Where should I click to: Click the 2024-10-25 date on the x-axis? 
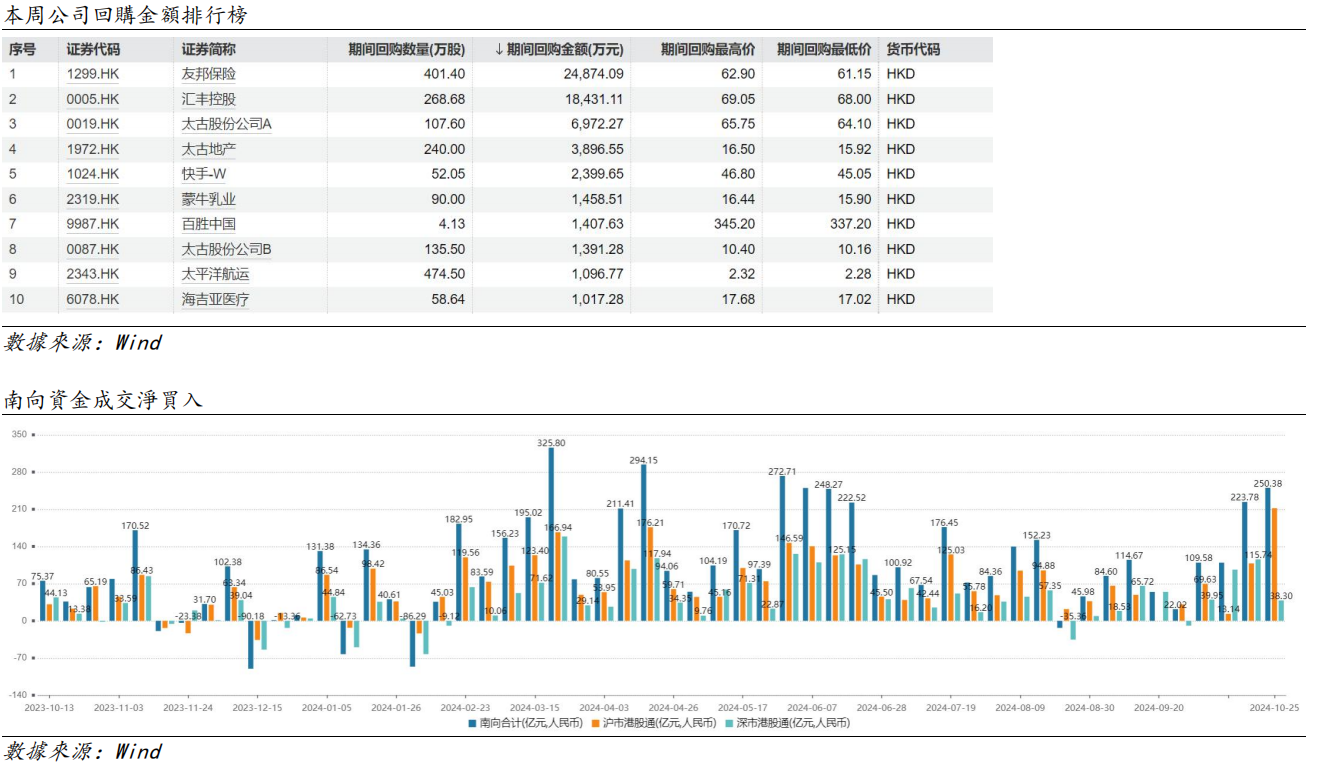click(x=1274, y=707)
